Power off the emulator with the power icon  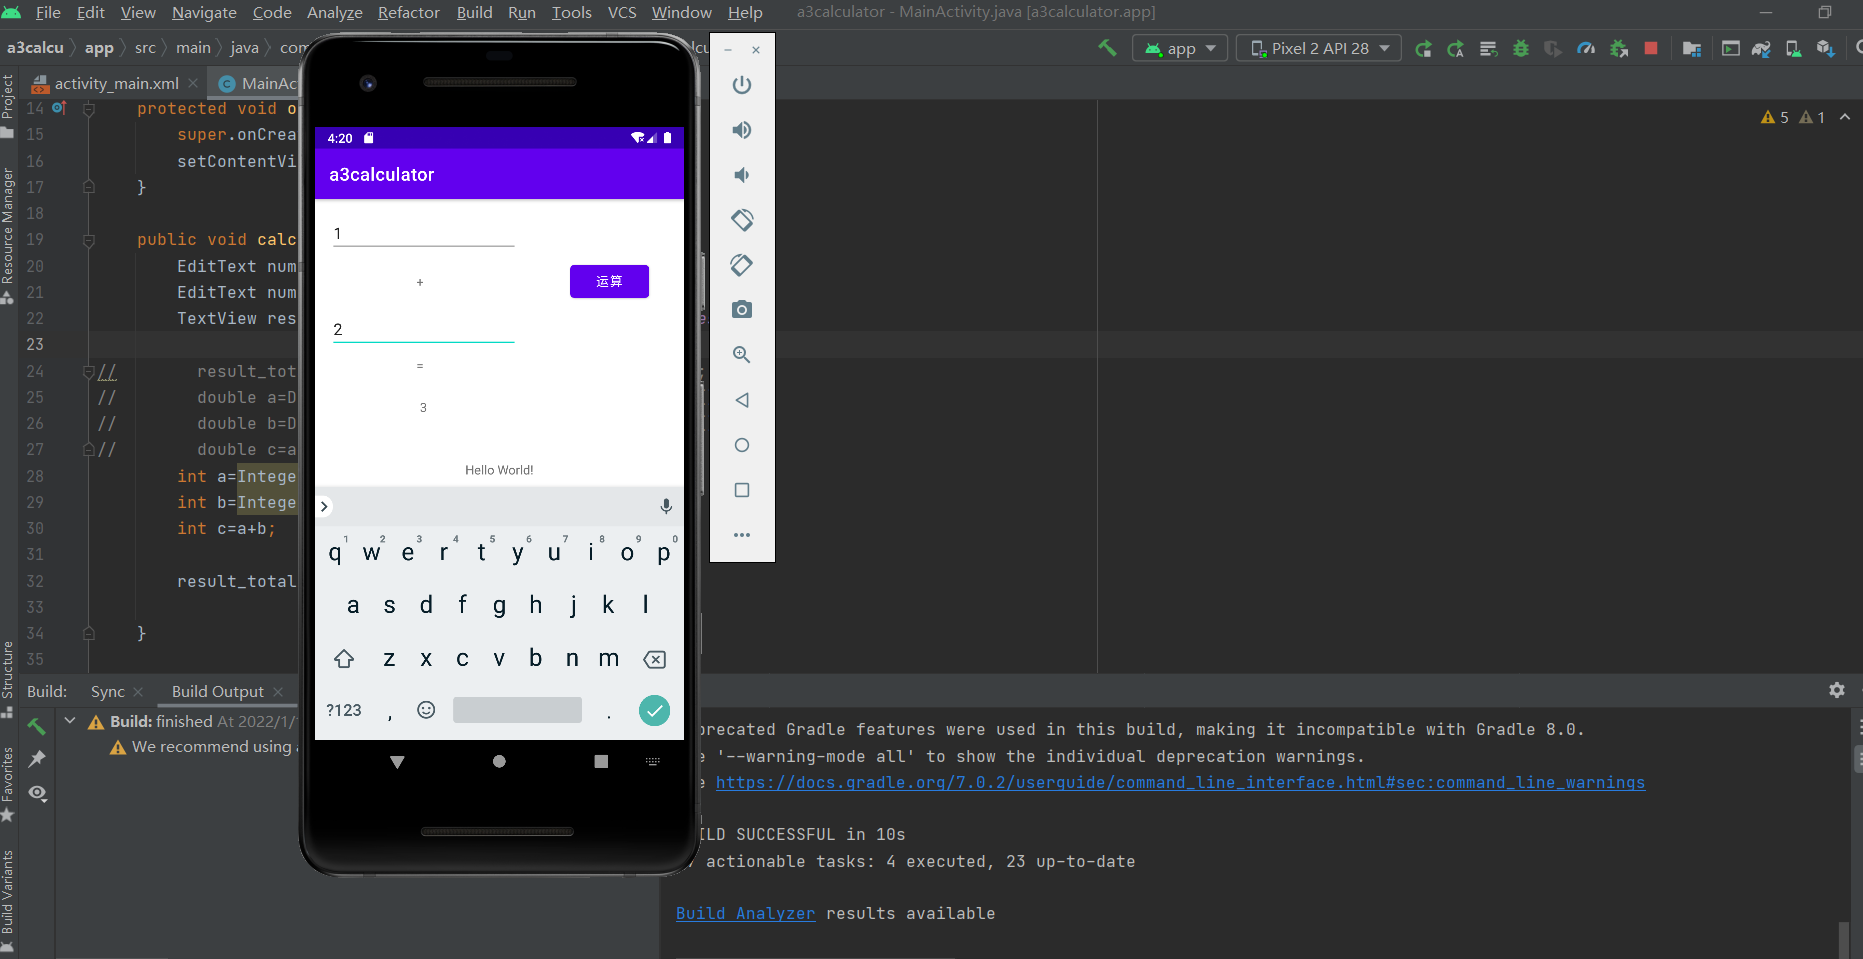pos(741,85)
